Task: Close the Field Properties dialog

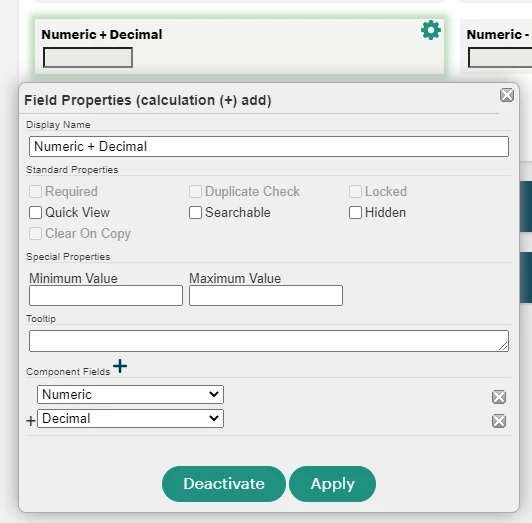Action: tap(507, 95)
